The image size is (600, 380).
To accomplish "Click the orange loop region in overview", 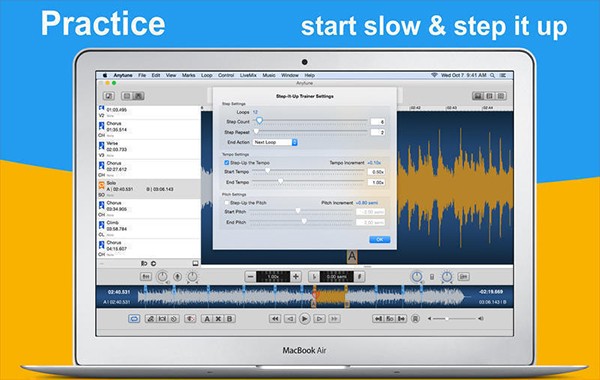I will tap(330, 297).
